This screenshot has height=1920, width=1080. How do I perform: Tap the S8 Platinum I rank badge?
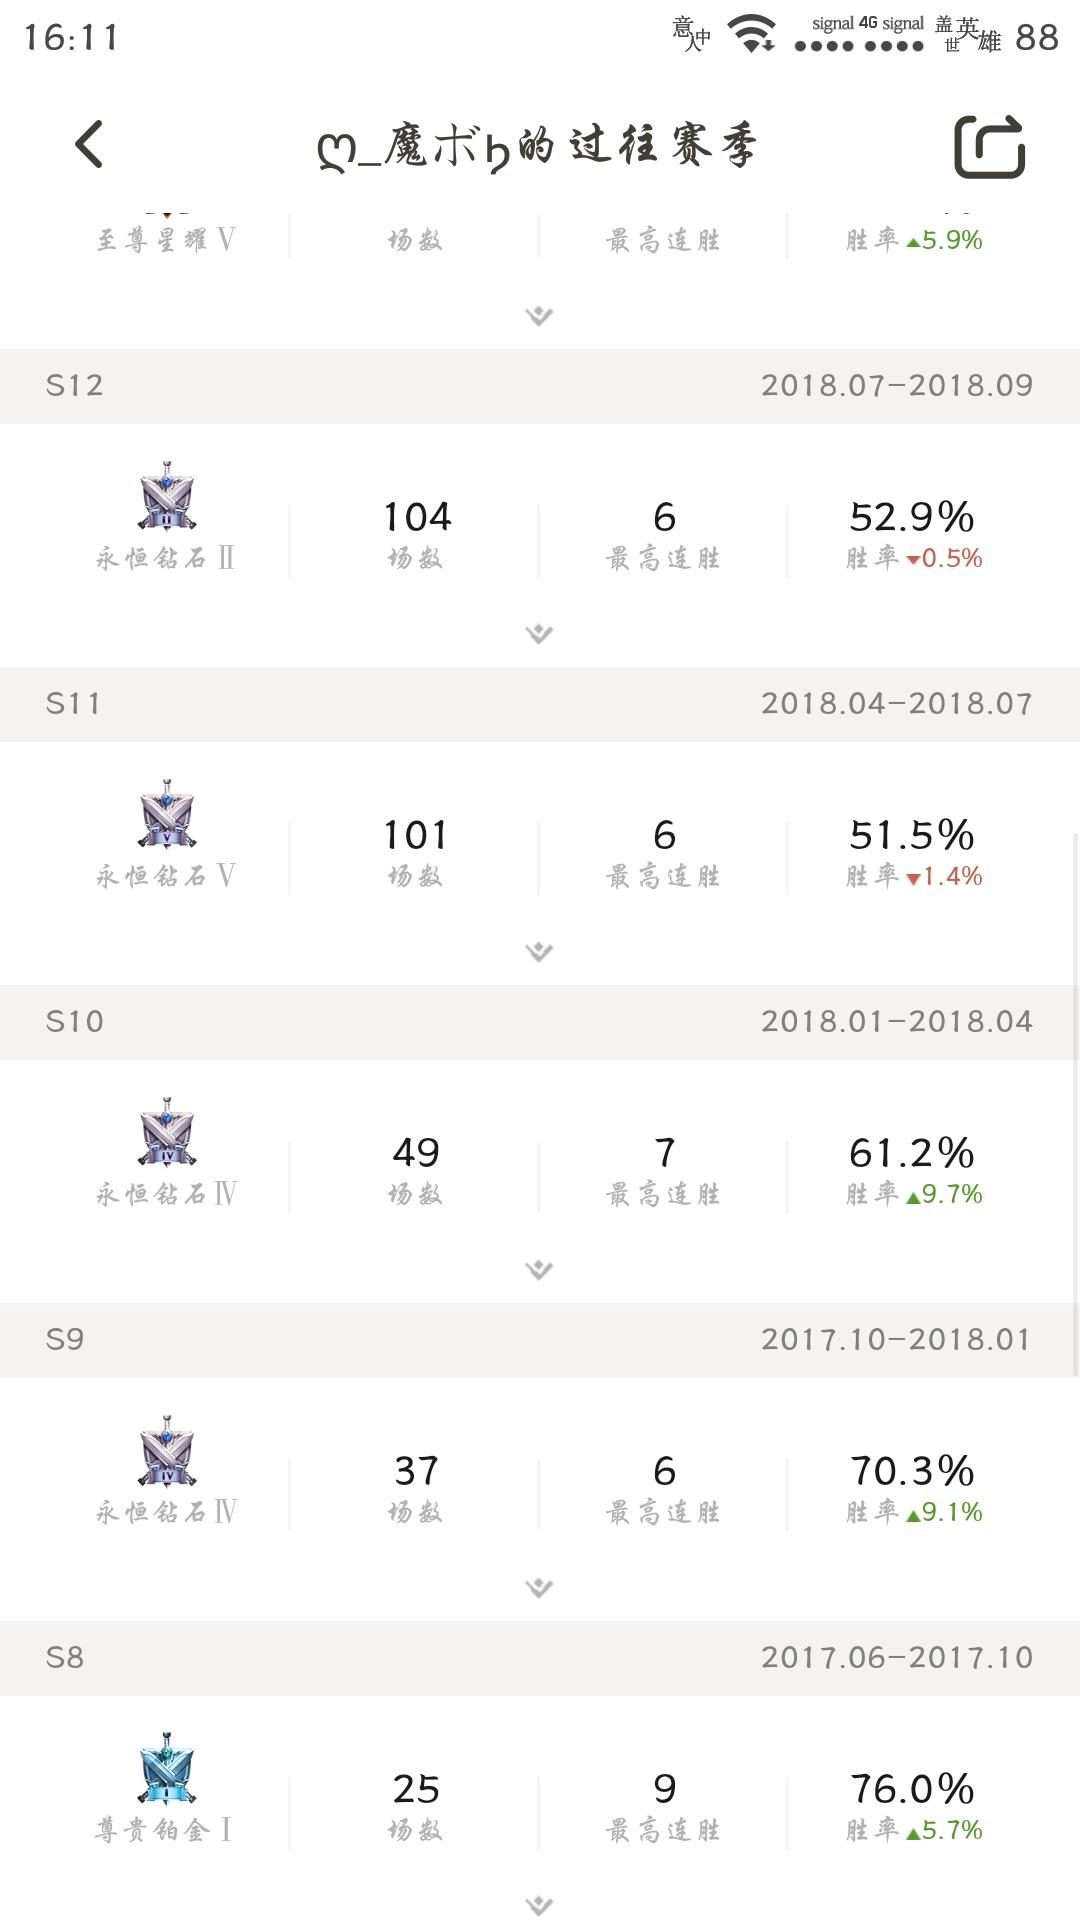167,1769
